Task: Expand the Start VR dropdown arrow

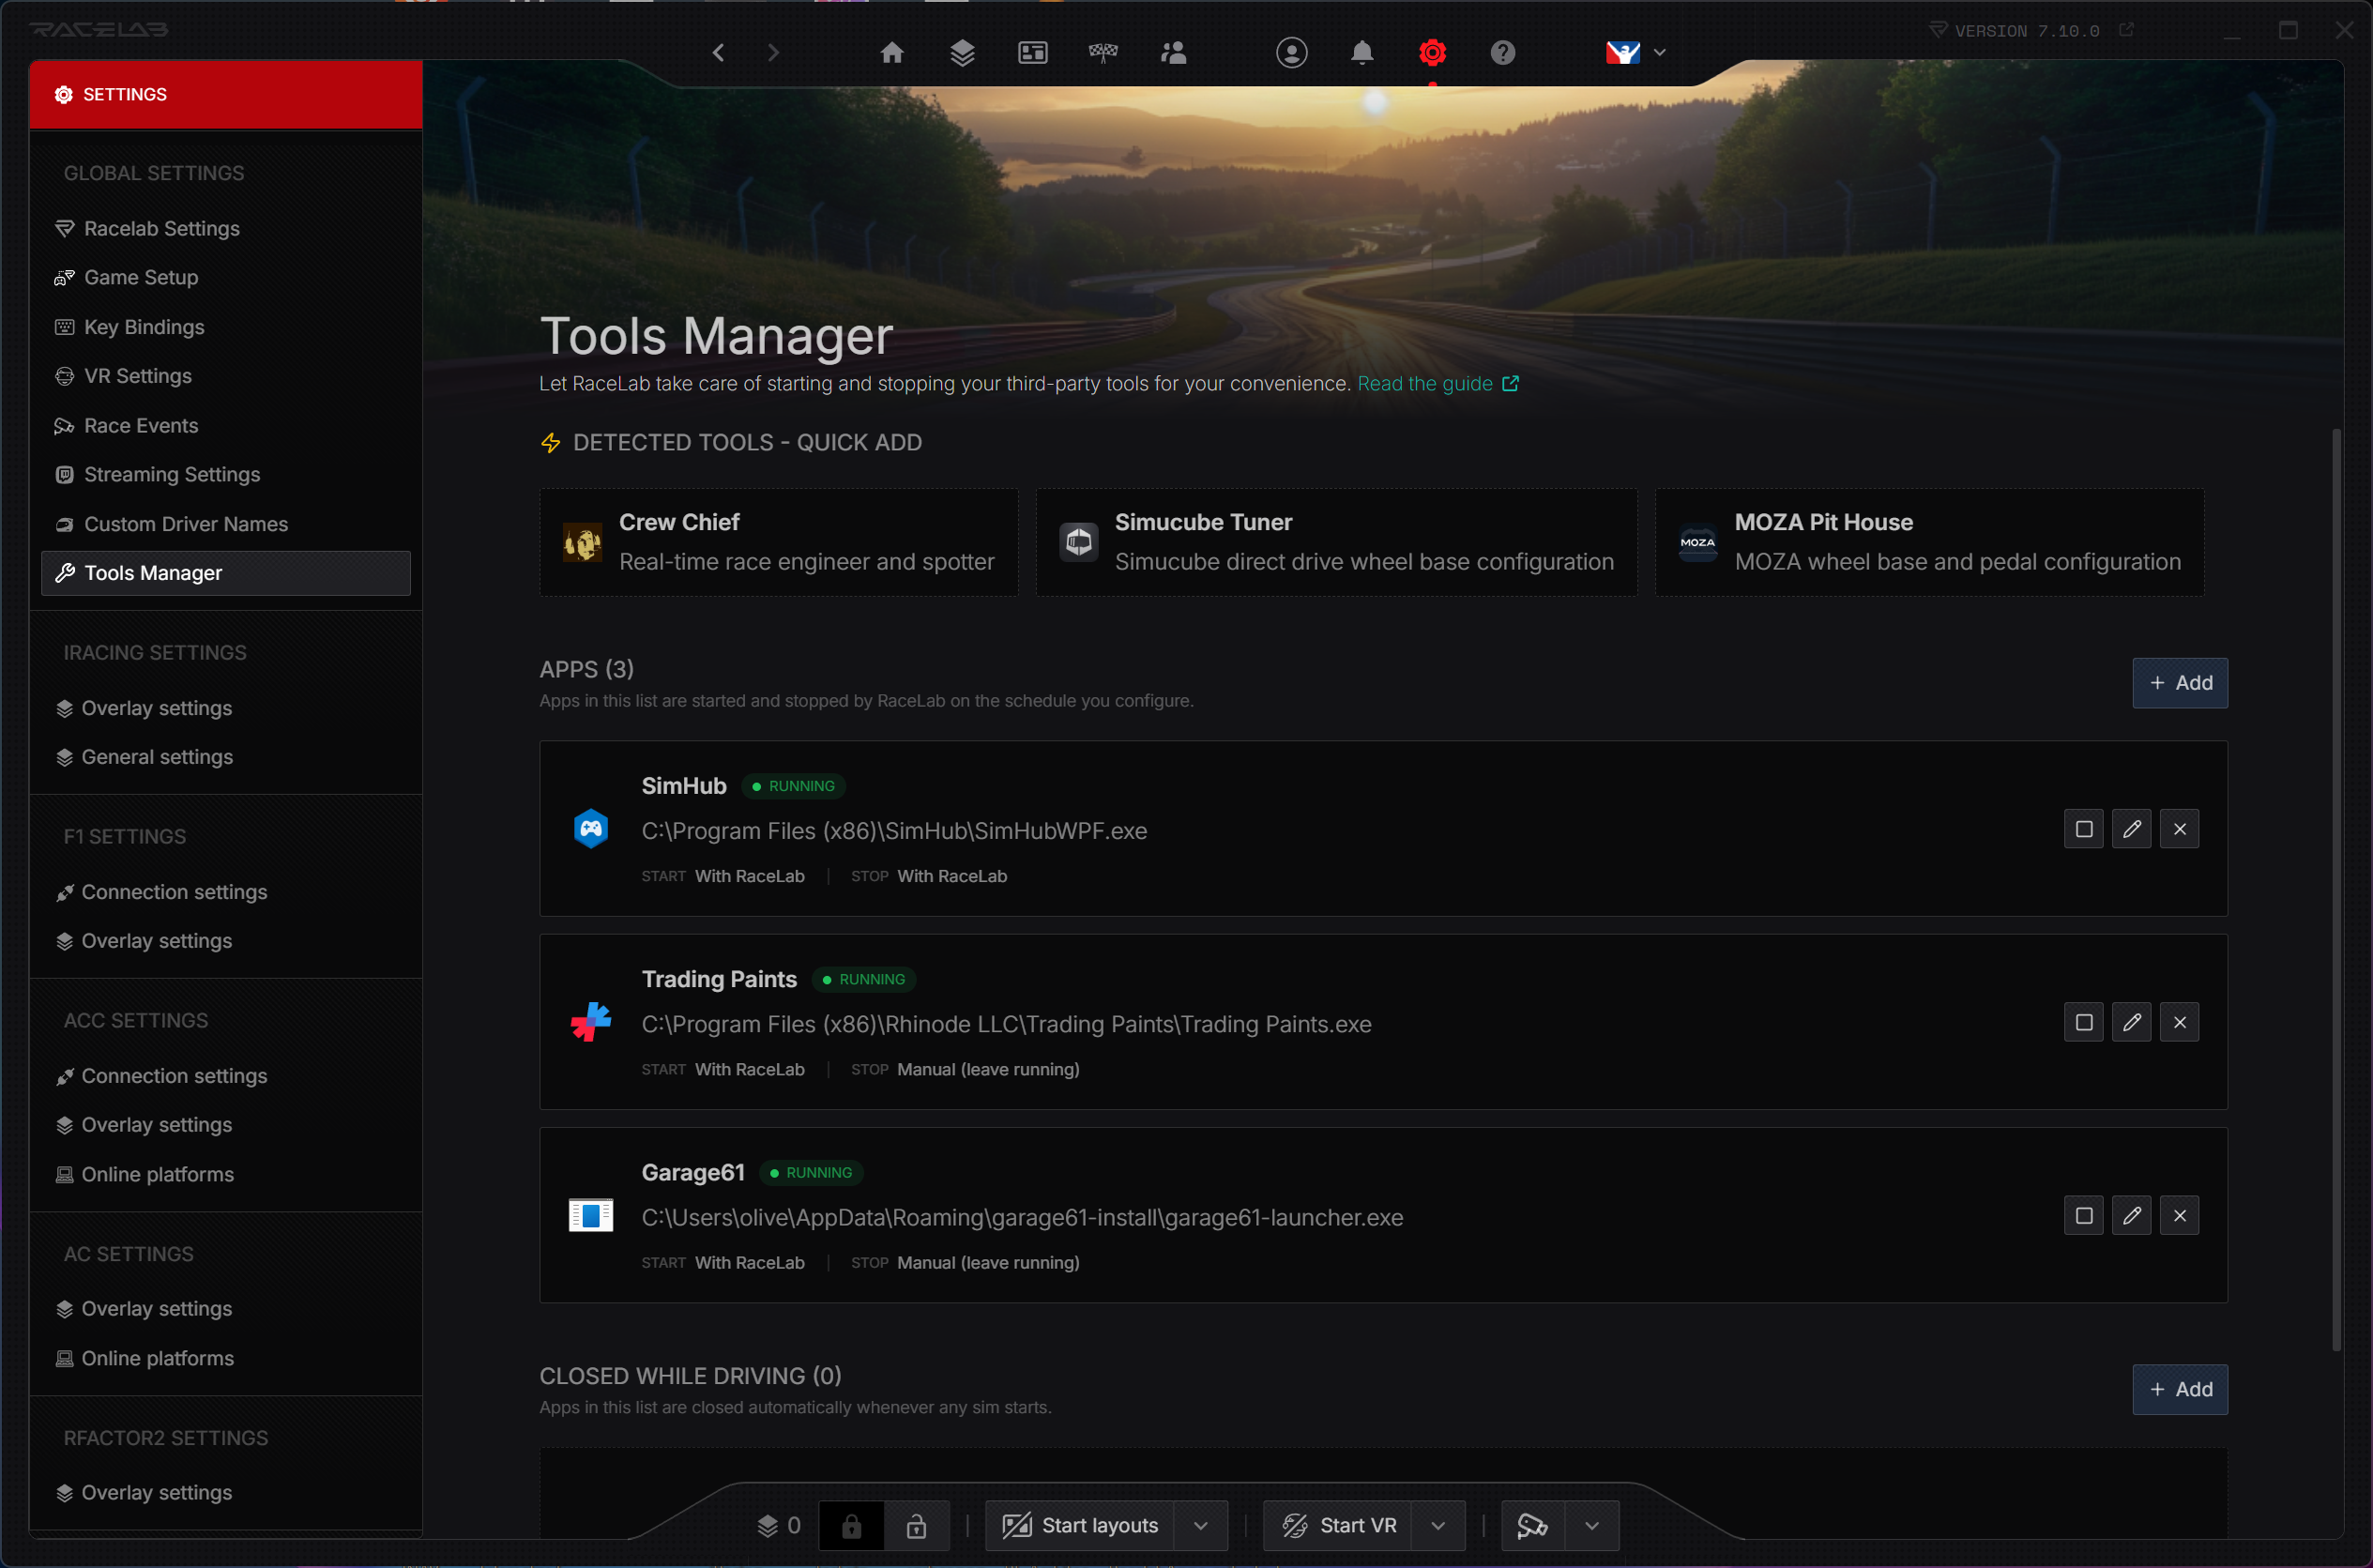Action: (x=1438, y=1526)
